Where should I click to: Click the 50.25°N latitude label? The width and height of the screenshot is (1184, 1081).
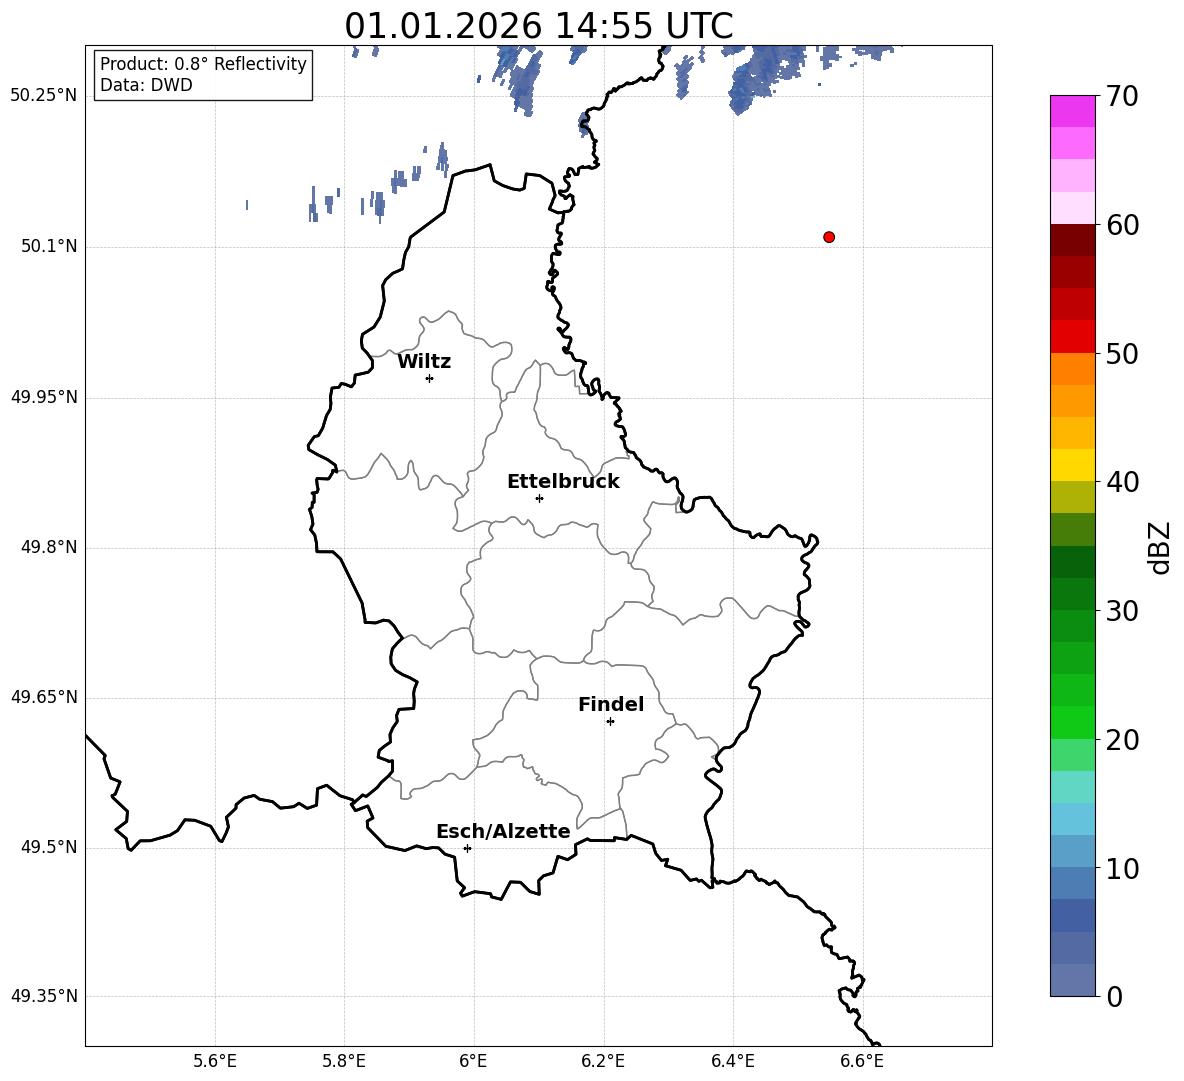point(44,96)
